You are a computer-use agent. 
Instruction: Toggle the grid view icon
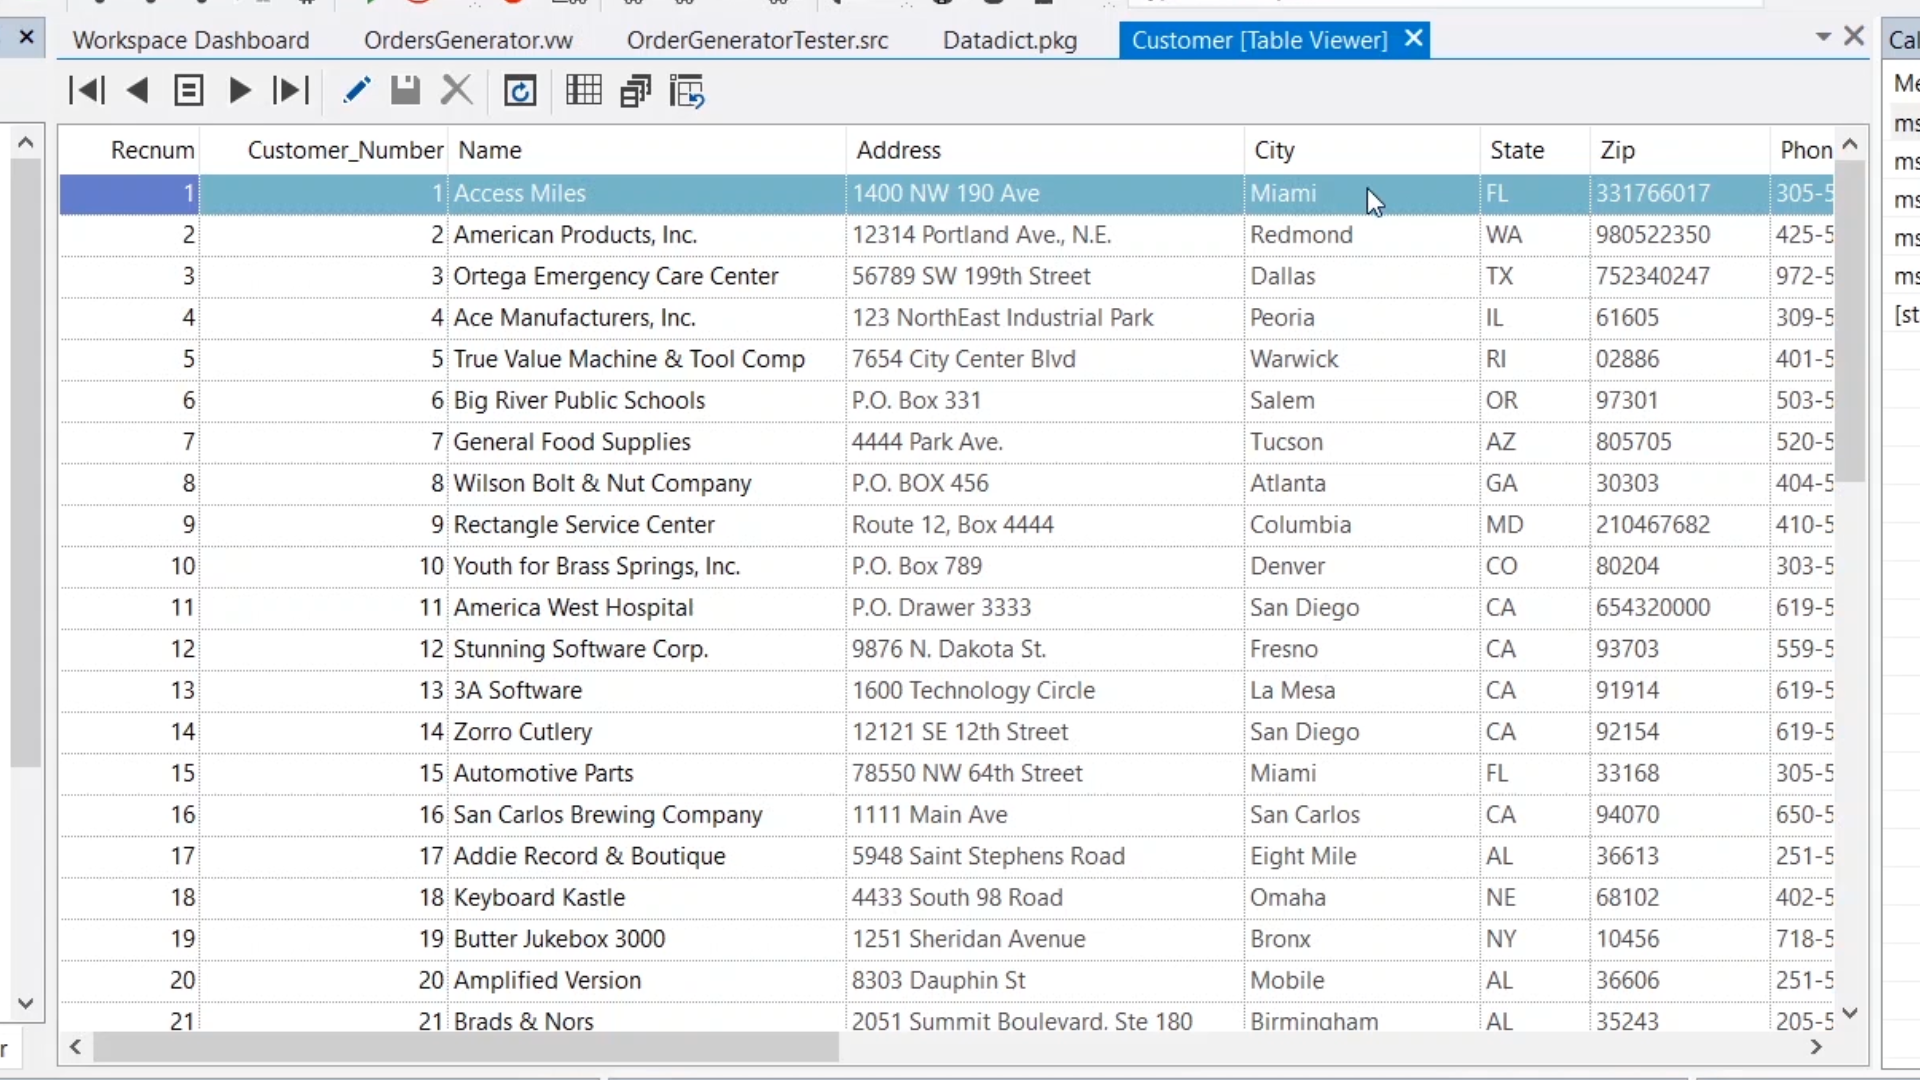[x=583, y=91]
